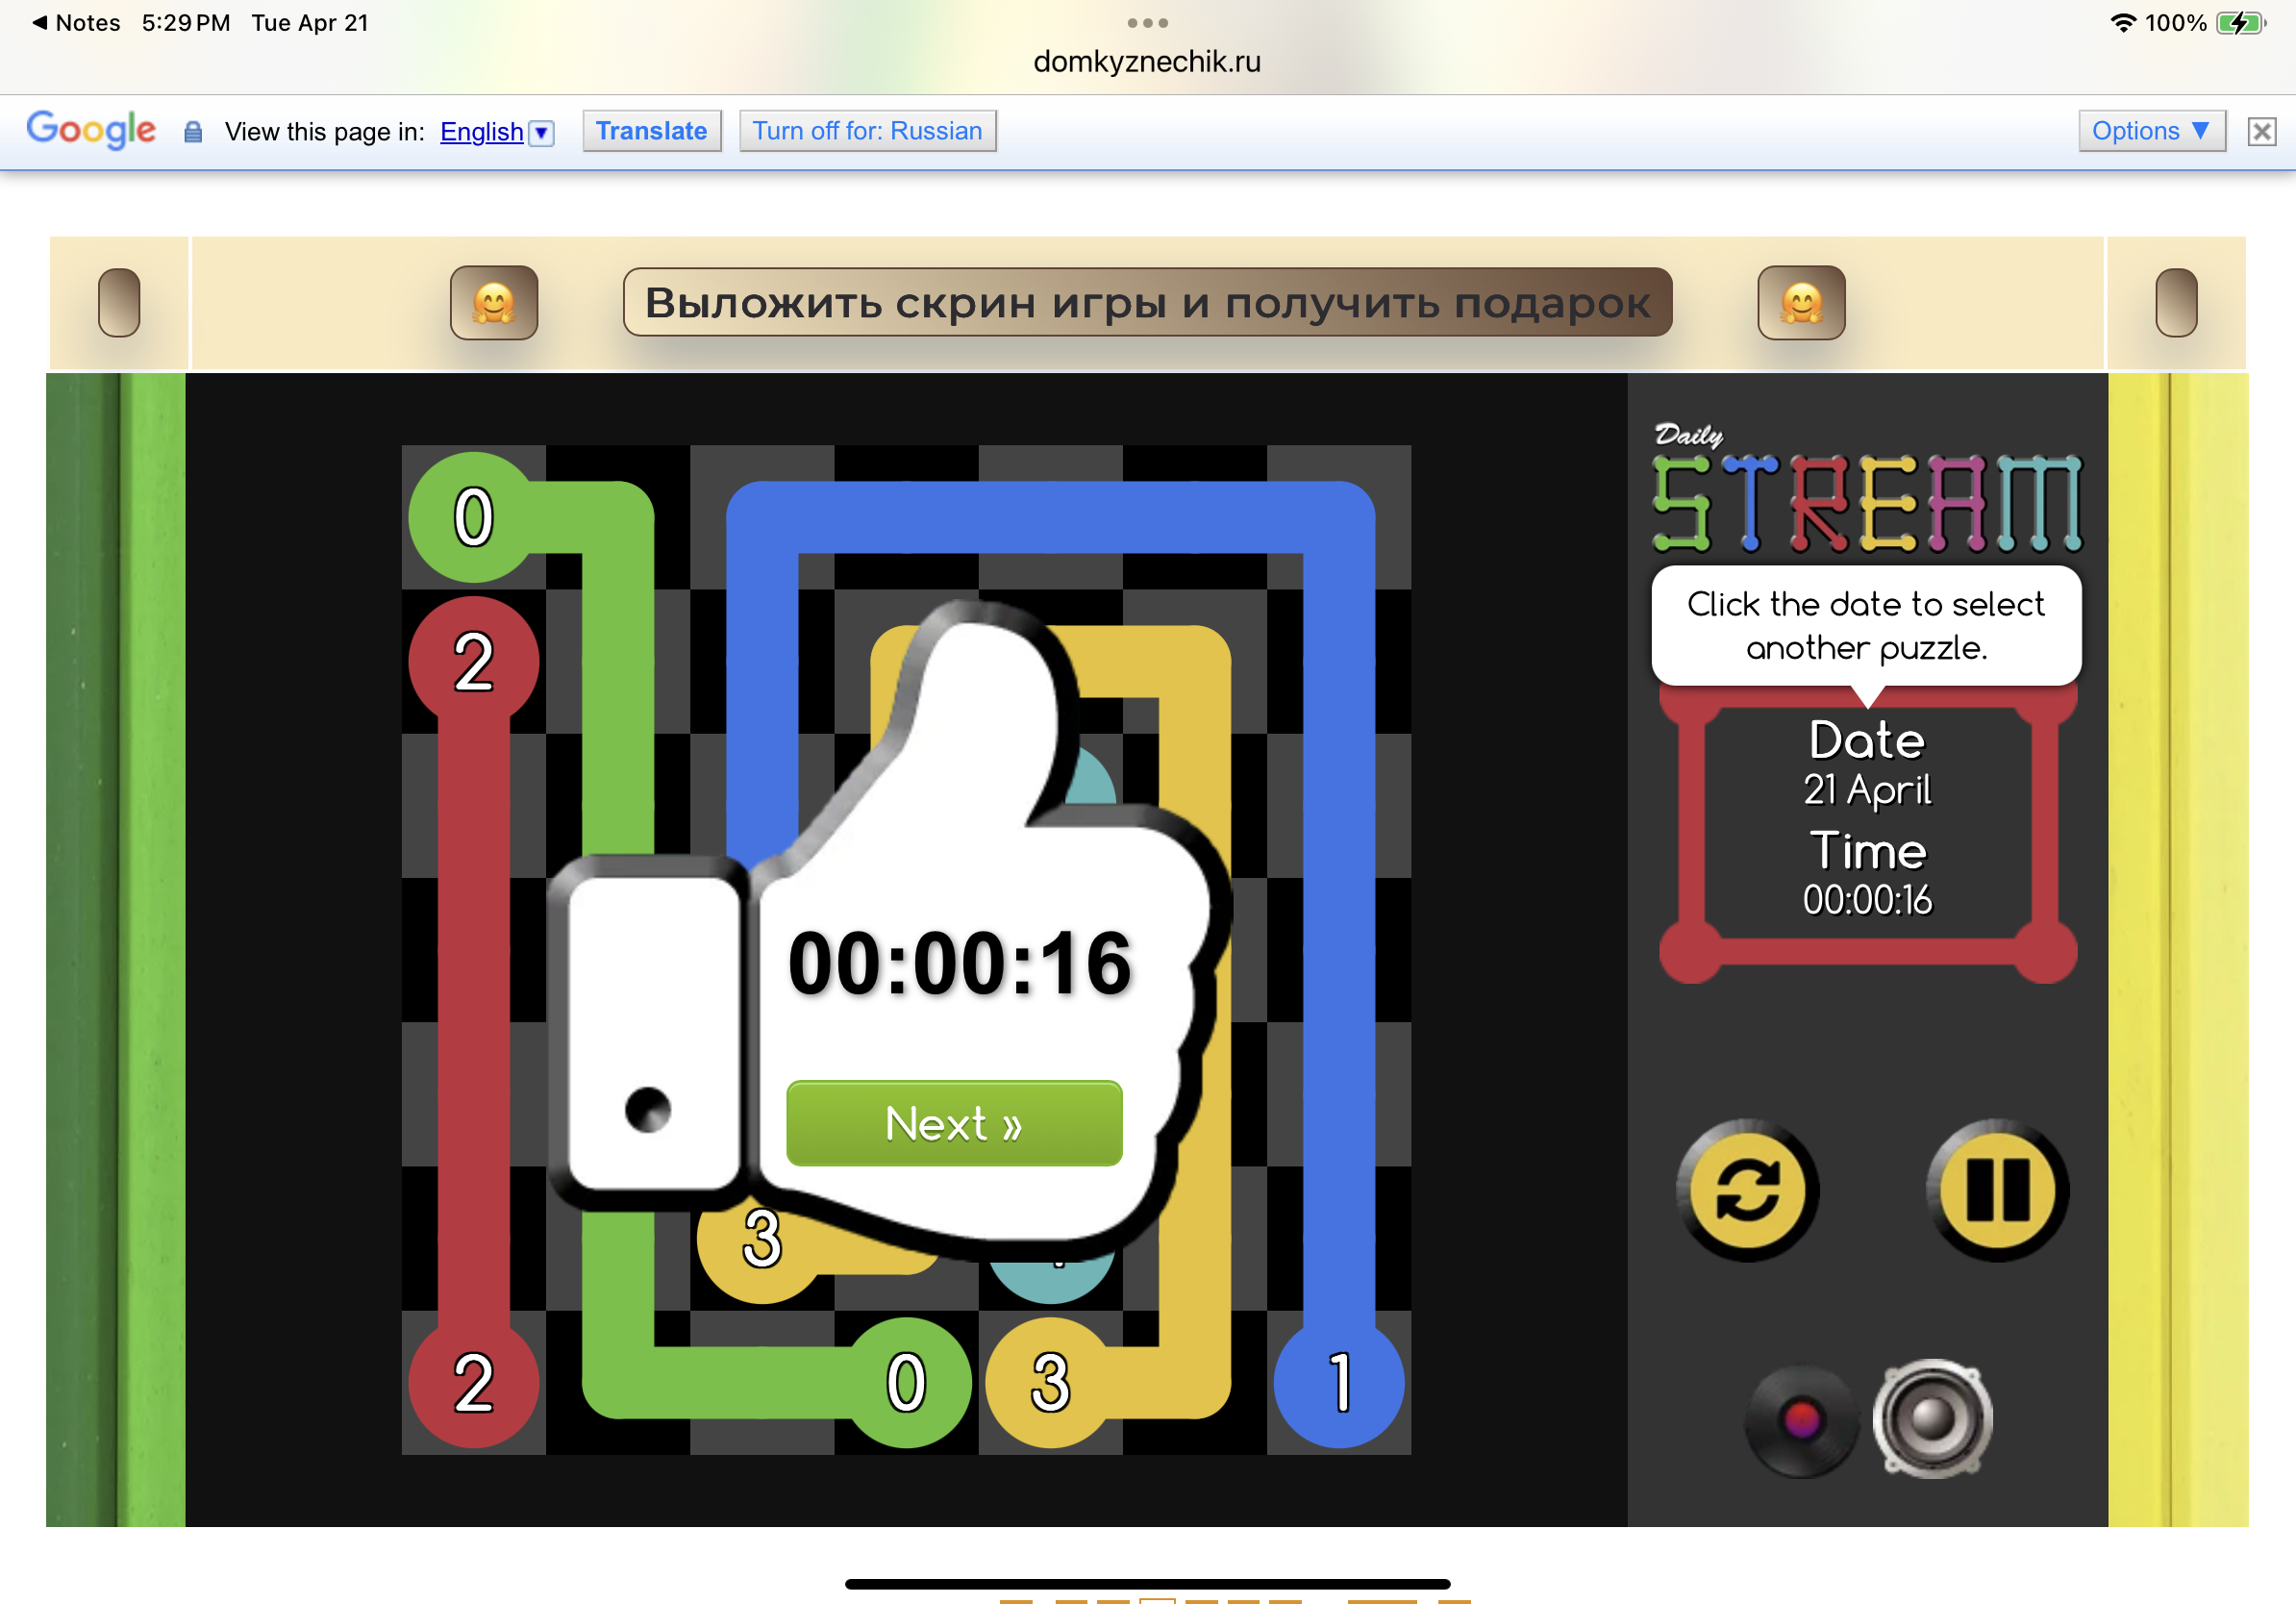
Task: Expand the Options dropdown menu
Action: coord(2151,131)
